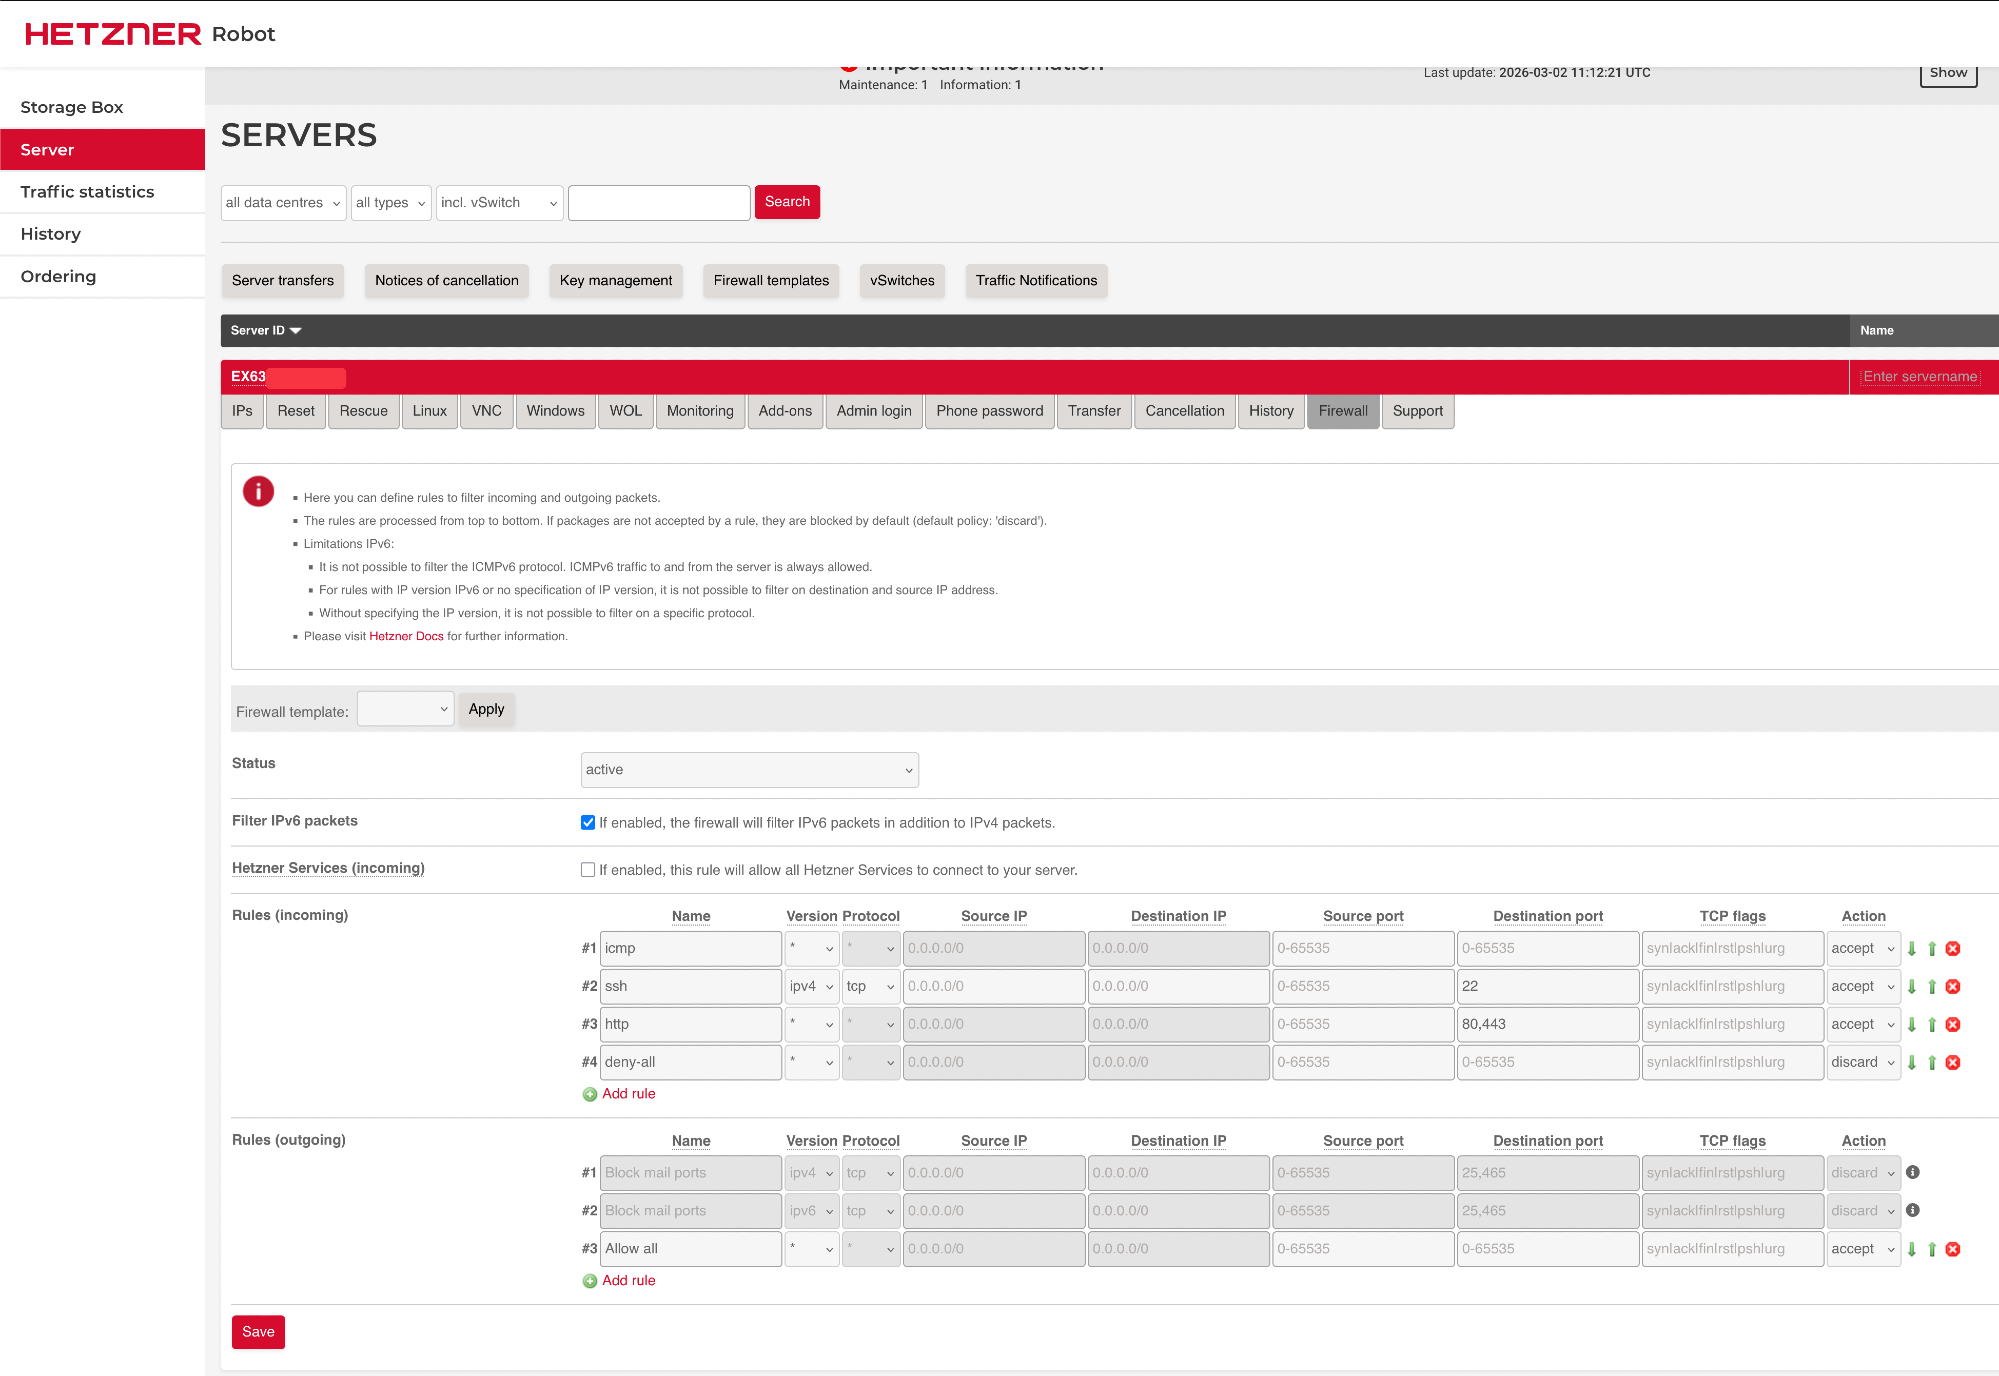The width and height of the screenshot is (1999, 1376).
Task: Click the Hetzner logo
Action: pyautogui.click(x=113, y=34)
